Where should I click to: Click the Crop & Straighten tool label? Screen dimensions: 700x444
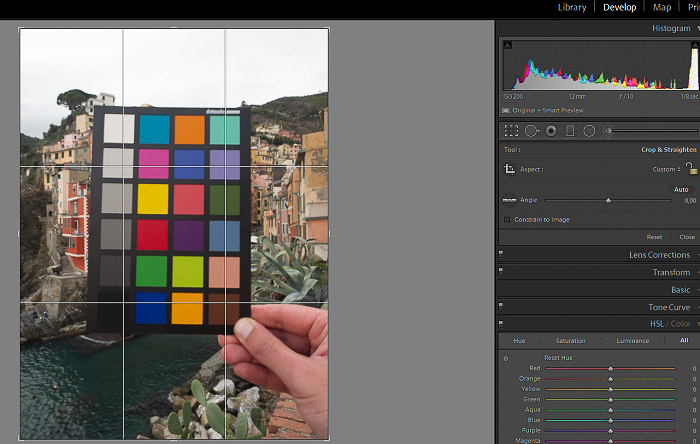pos(668,149)
